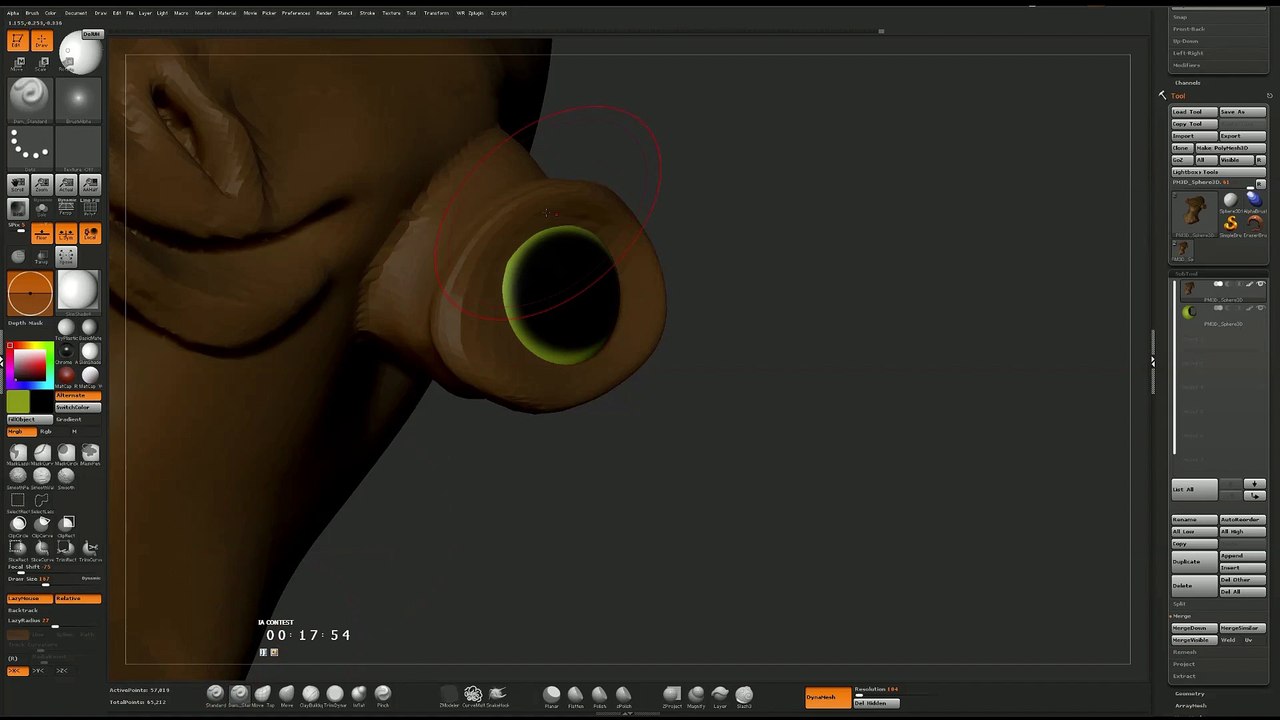Expand the Remesh section
The width and height of the screenshot is (1280, 720).
[x=1184, y=652]
